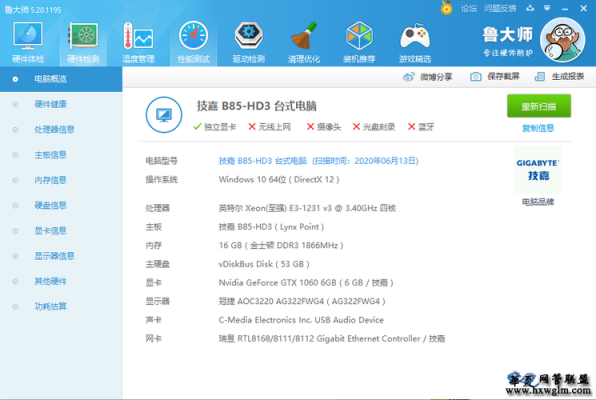Viewport: 596px width, 400px height.
Task: Click the 电脑品牌 label under logo
Action: click(x=538, y=202)
